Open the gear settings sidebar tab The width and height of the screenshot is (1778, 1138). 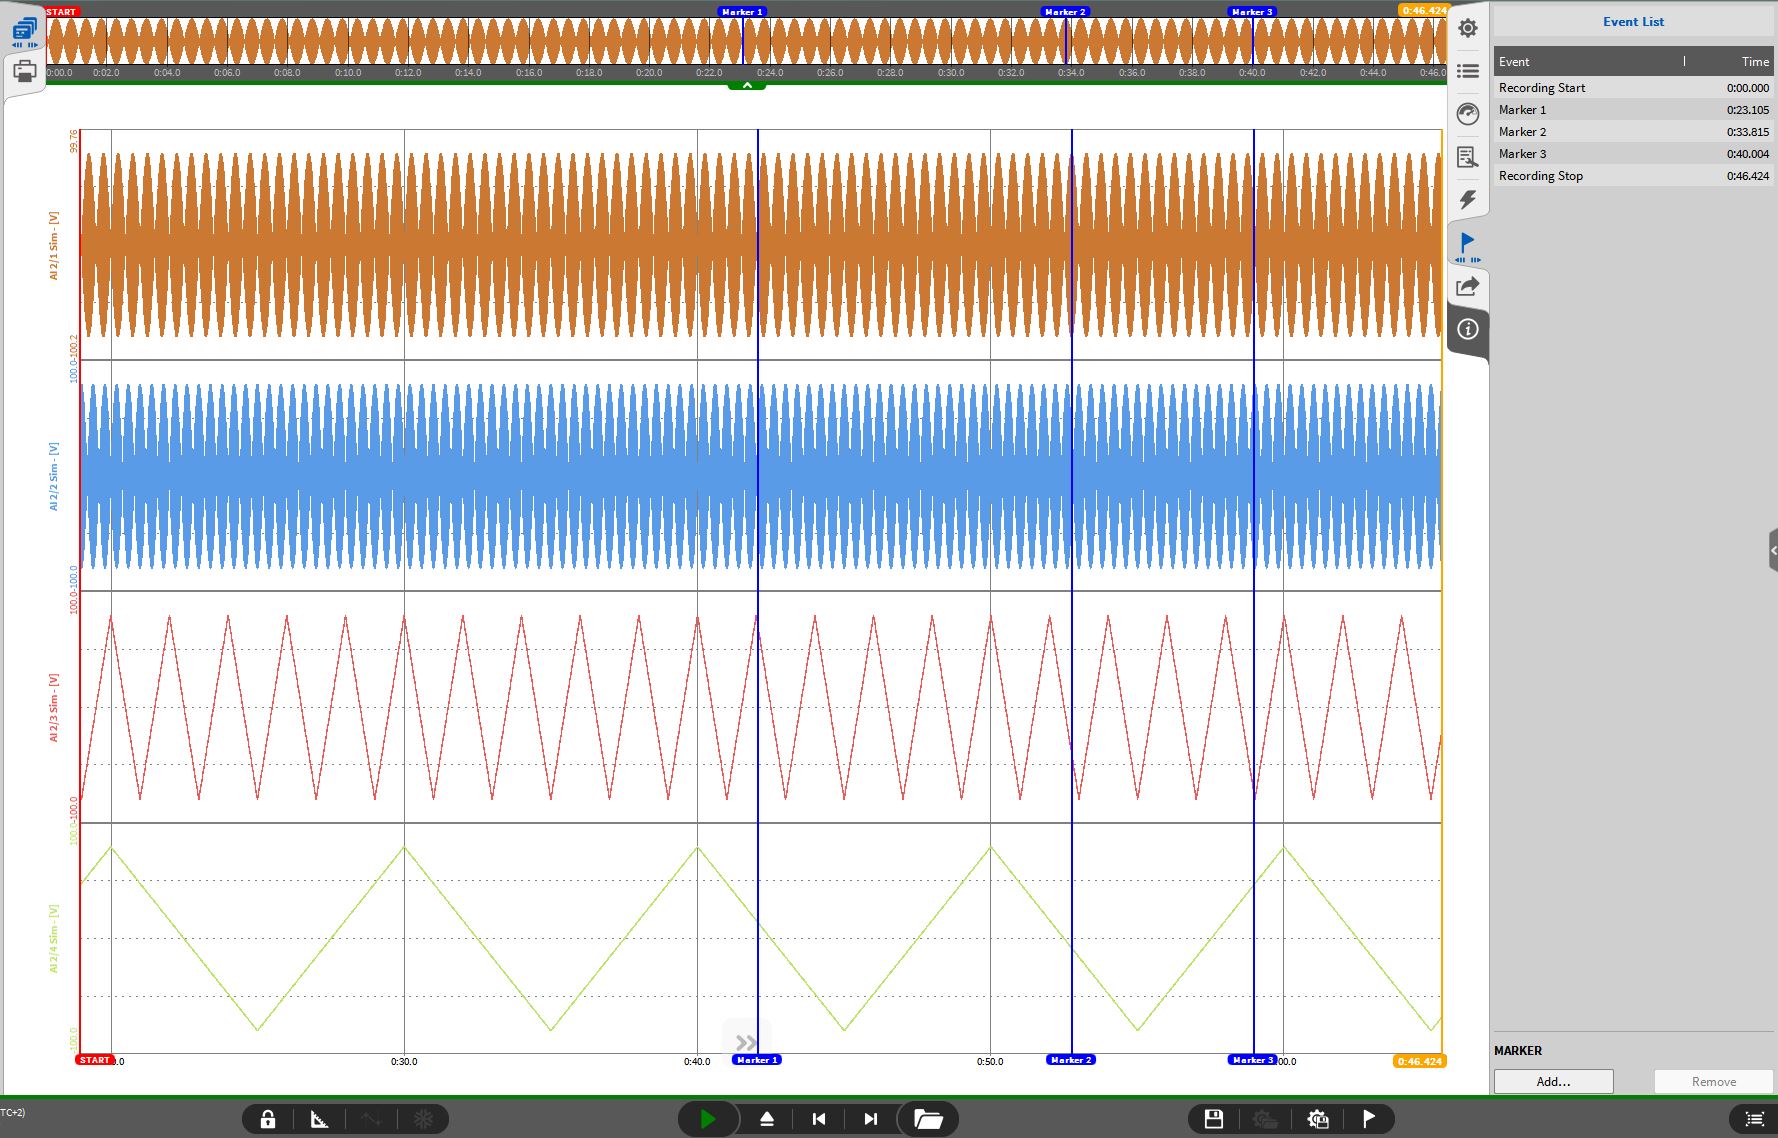pyautogui.click(x=1467, y=28)
